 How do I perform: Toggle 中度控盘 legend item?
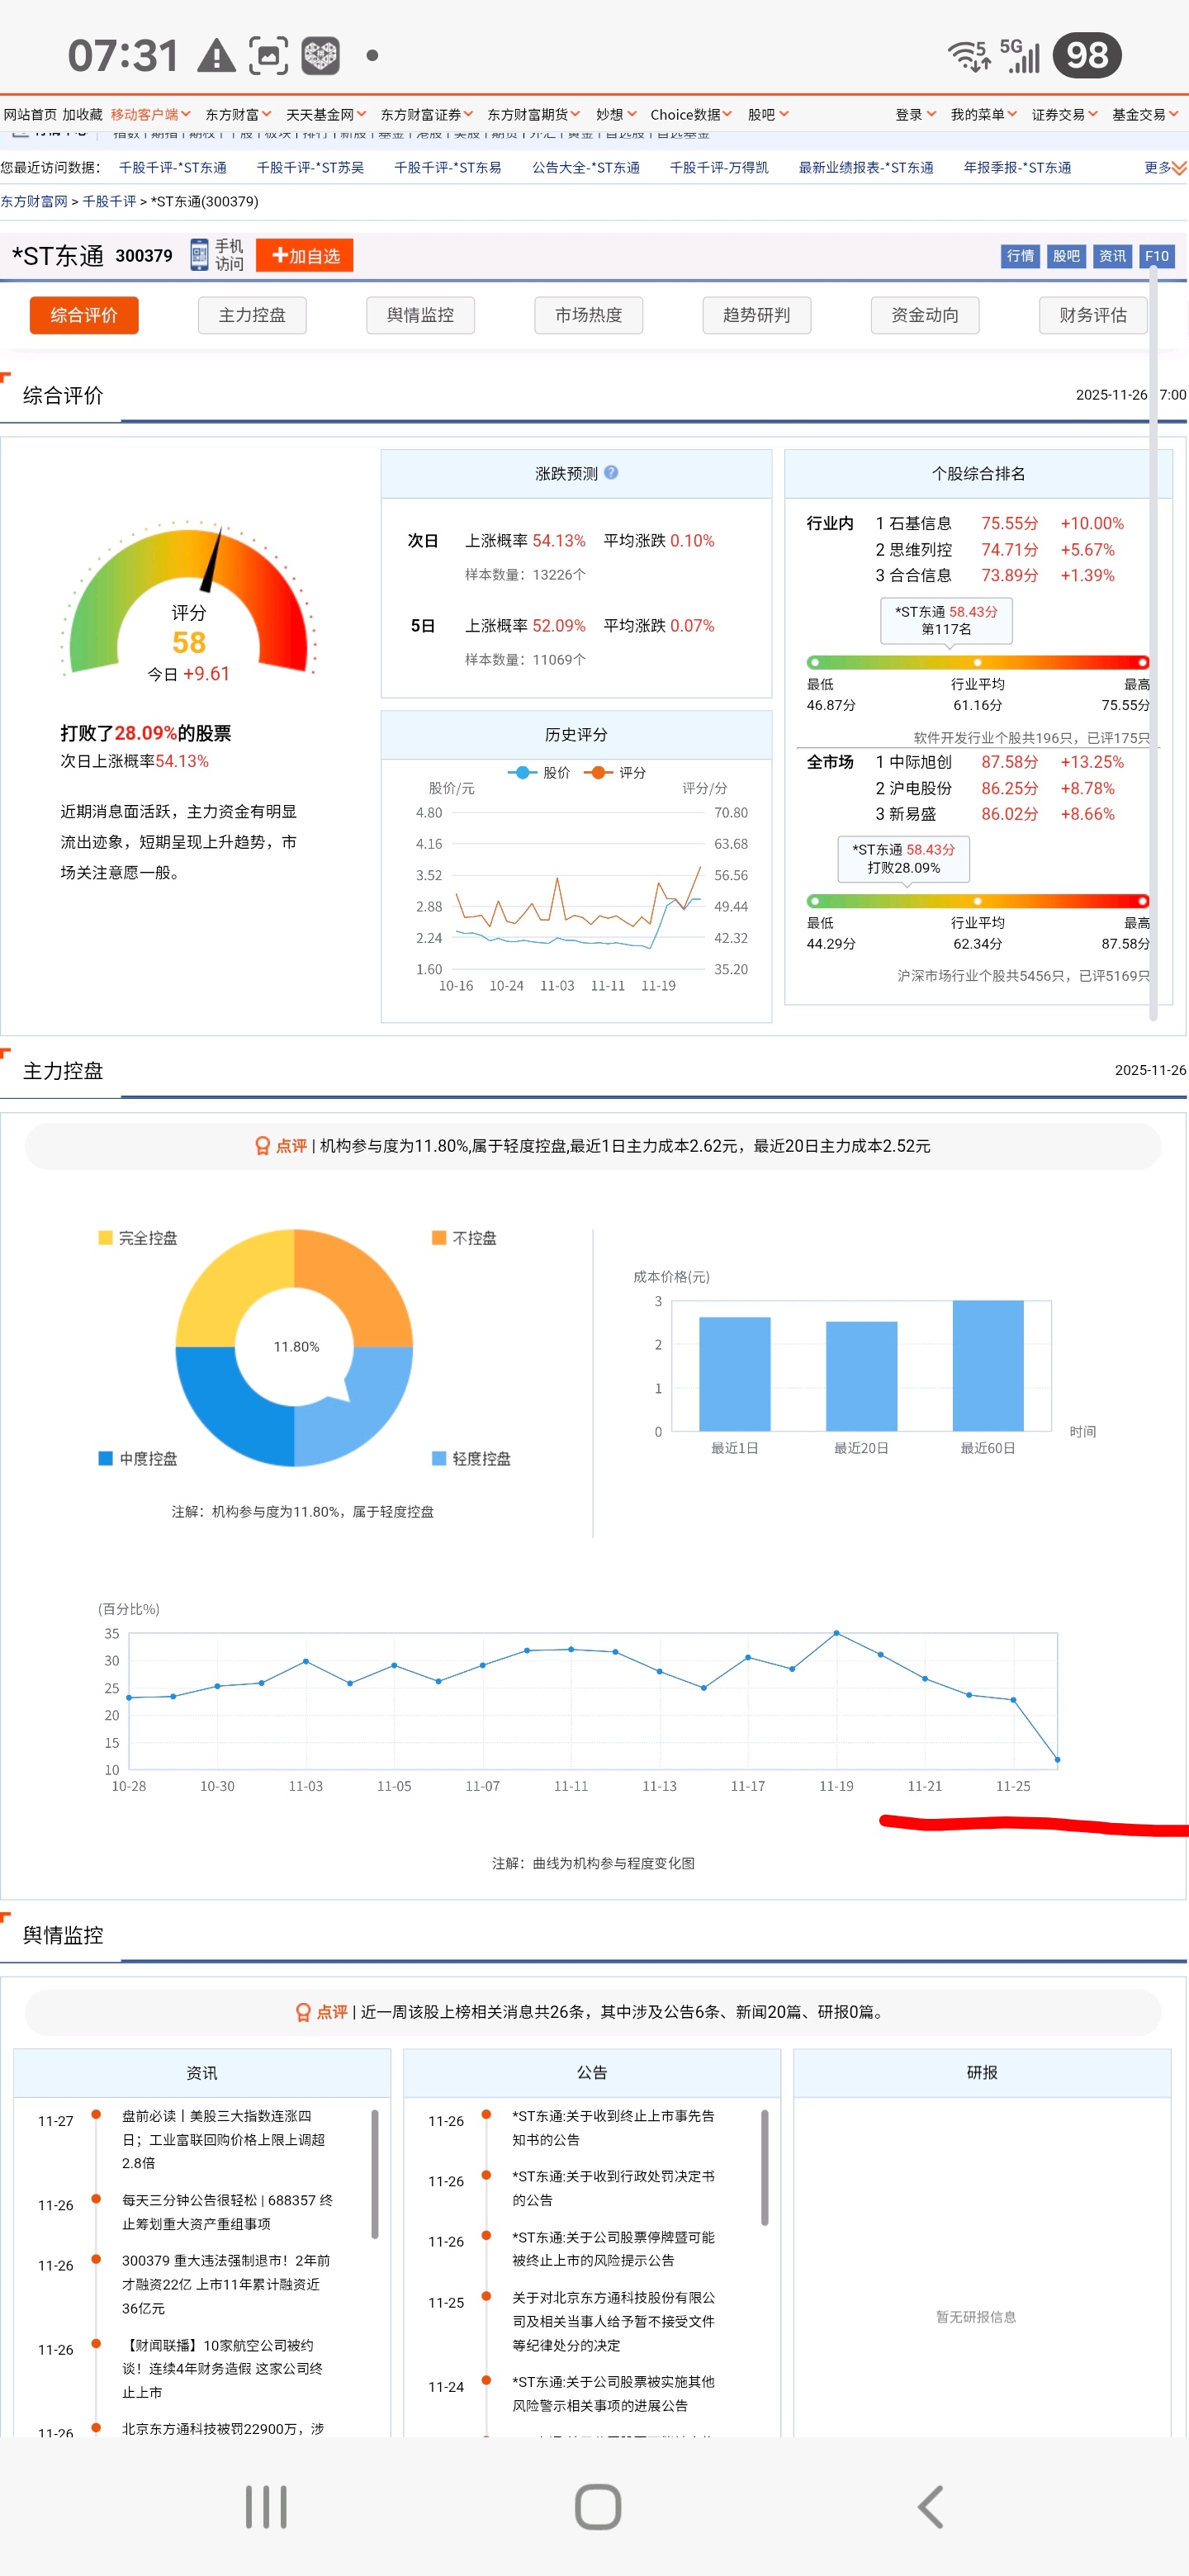(x=138, y=1458)
